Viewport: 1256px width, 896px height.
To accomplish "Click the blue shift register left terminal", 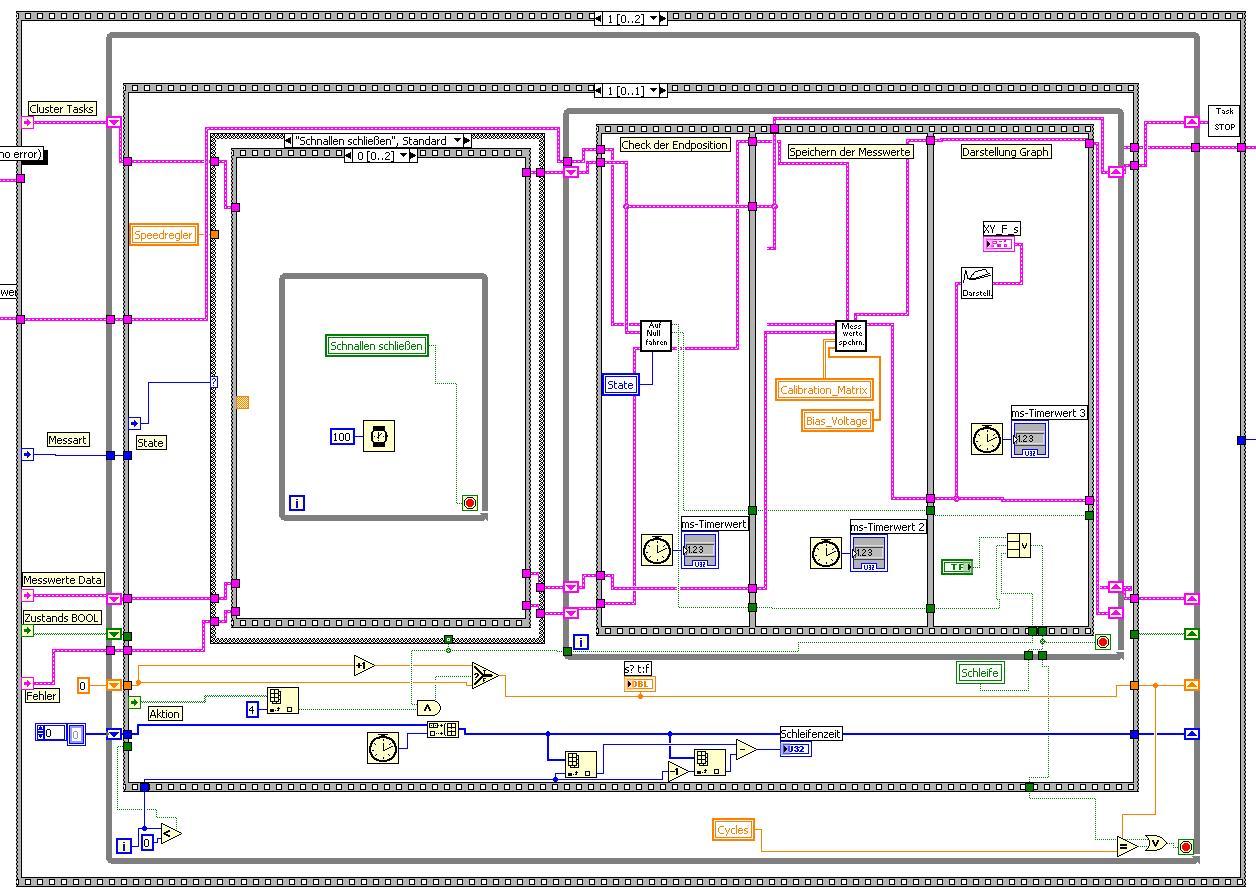I will (114, 734).
